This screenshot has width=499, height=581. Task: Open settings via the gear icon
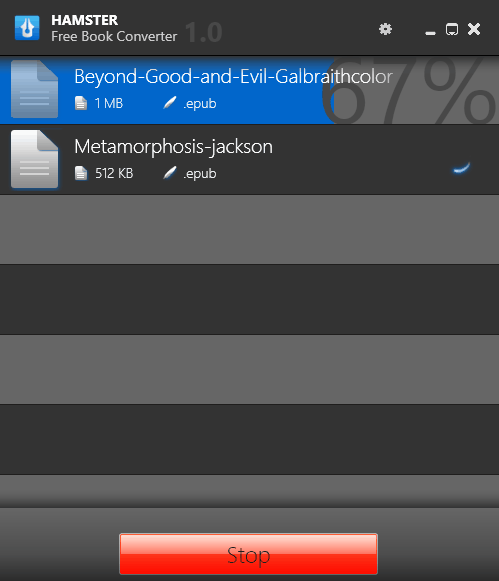click(x=385, y=29)
